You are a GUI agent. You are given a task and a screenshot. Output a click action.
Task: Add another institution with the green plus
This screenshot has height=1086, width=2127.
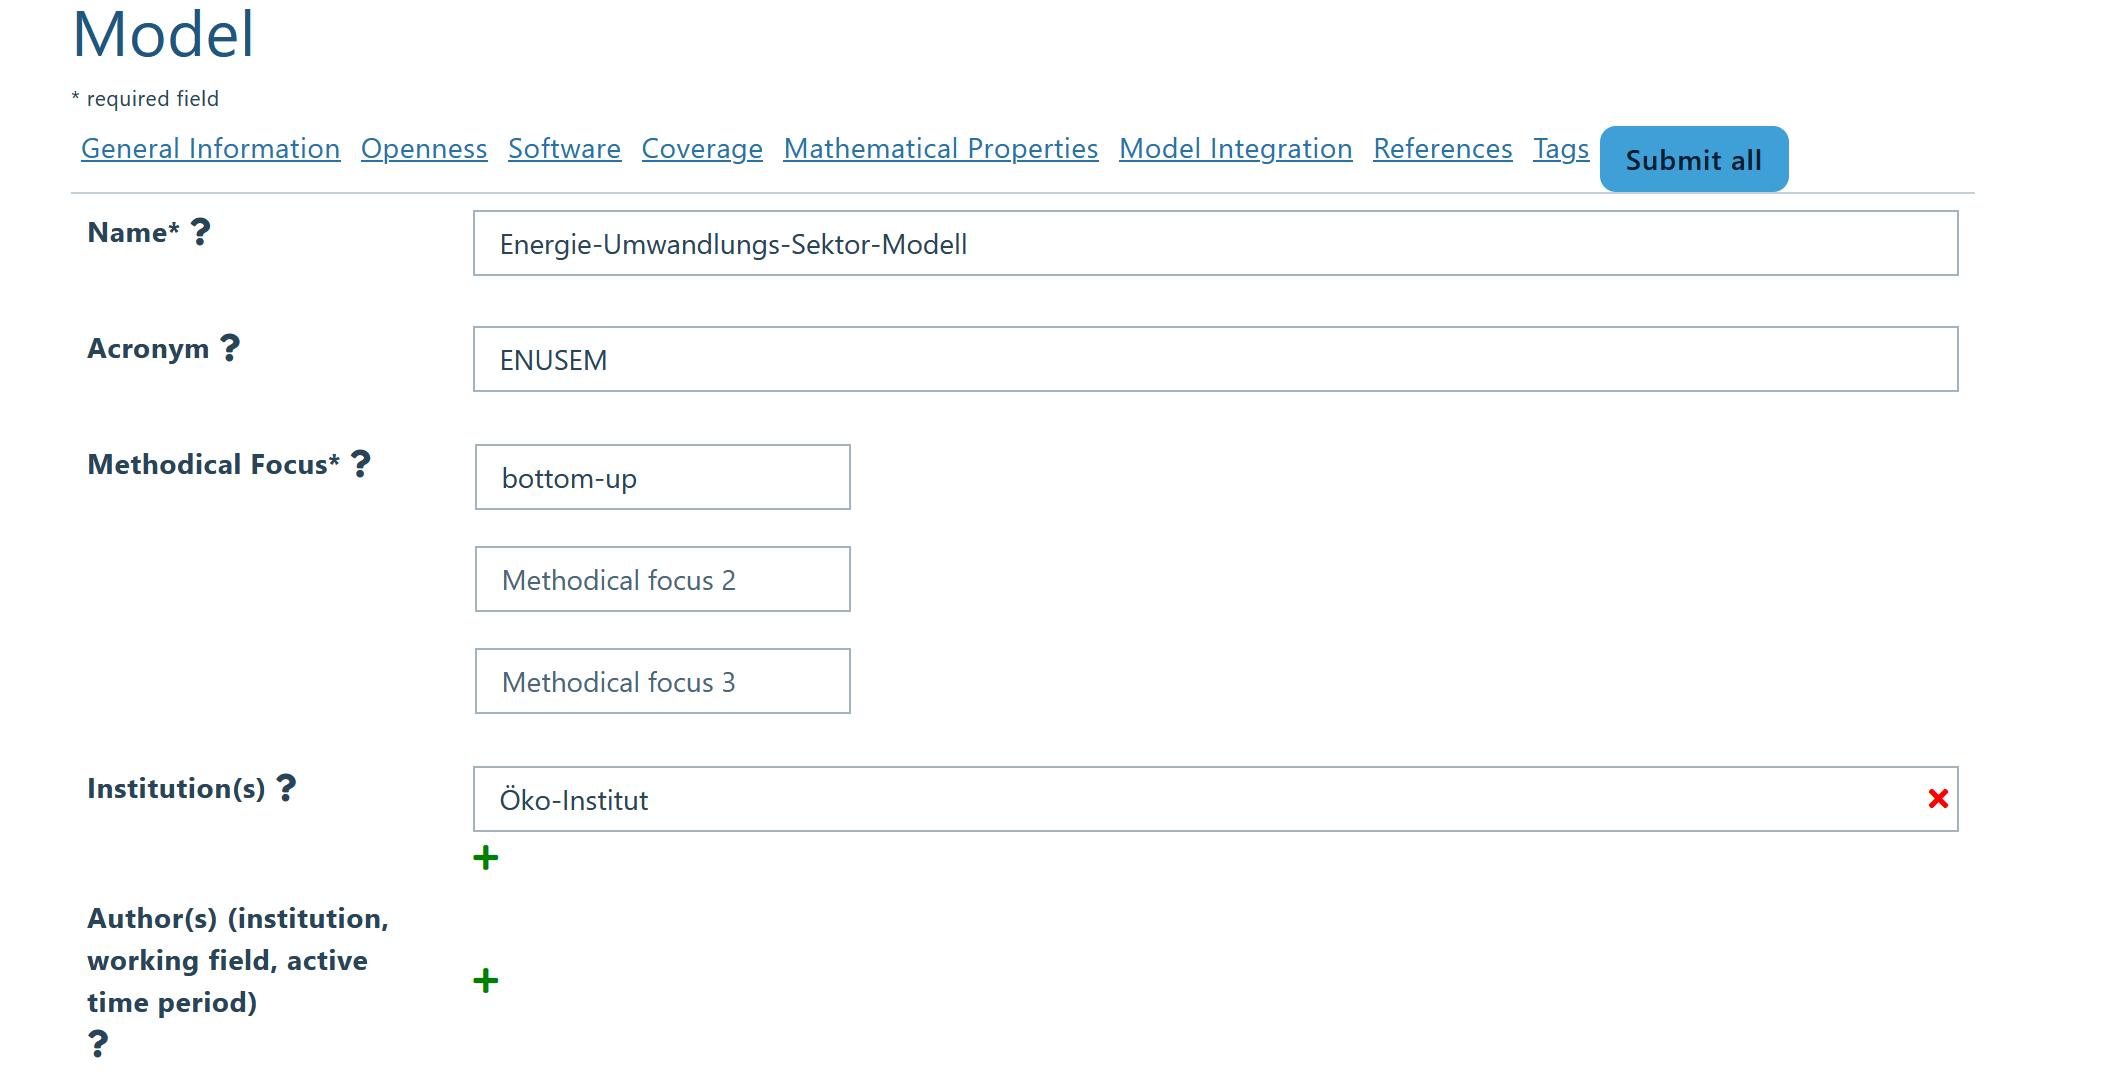pyautogui.click(x=485, y=857)
